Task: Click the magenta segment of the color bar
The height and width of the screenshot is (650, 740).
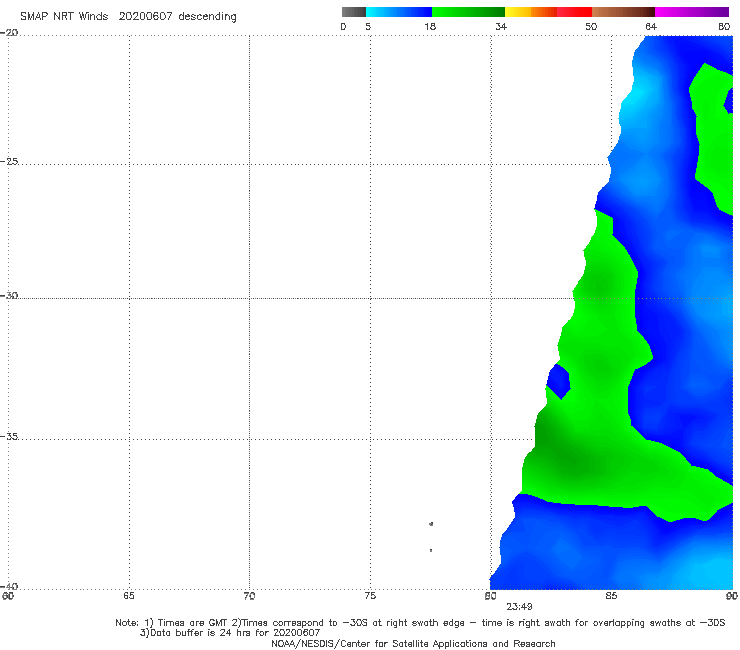Action: (x=691, y=12)
